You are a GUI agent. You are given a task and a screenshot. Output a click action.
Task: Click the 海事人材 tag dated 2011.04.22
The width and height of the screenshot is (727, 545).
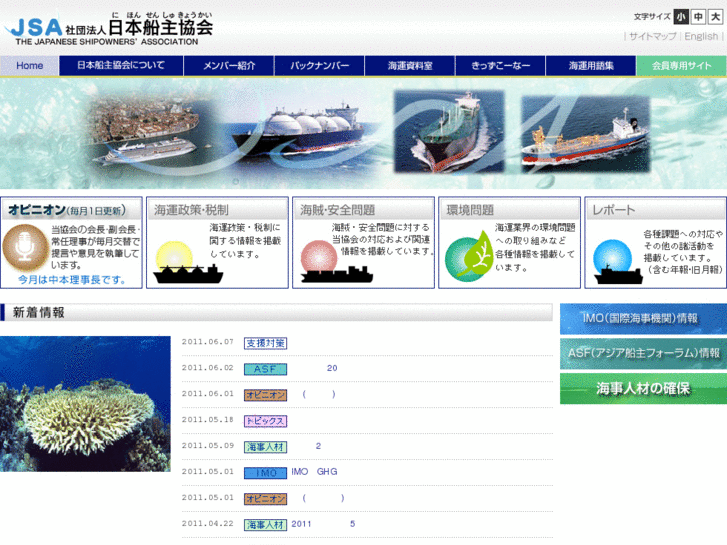[266, 525]
